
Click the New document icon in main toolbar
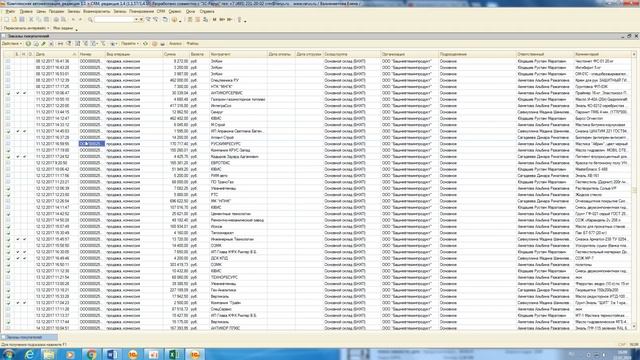(7, 20)
